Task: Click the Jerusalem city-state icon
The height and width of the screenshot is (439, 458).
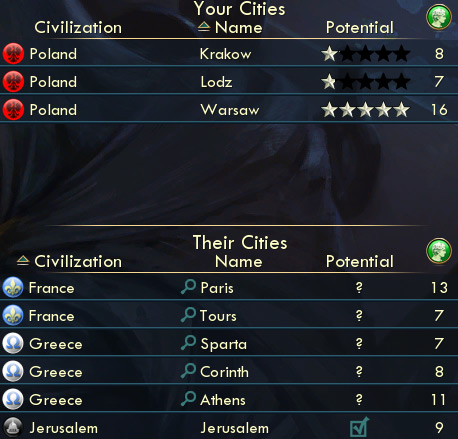Action: pos(13,427)
